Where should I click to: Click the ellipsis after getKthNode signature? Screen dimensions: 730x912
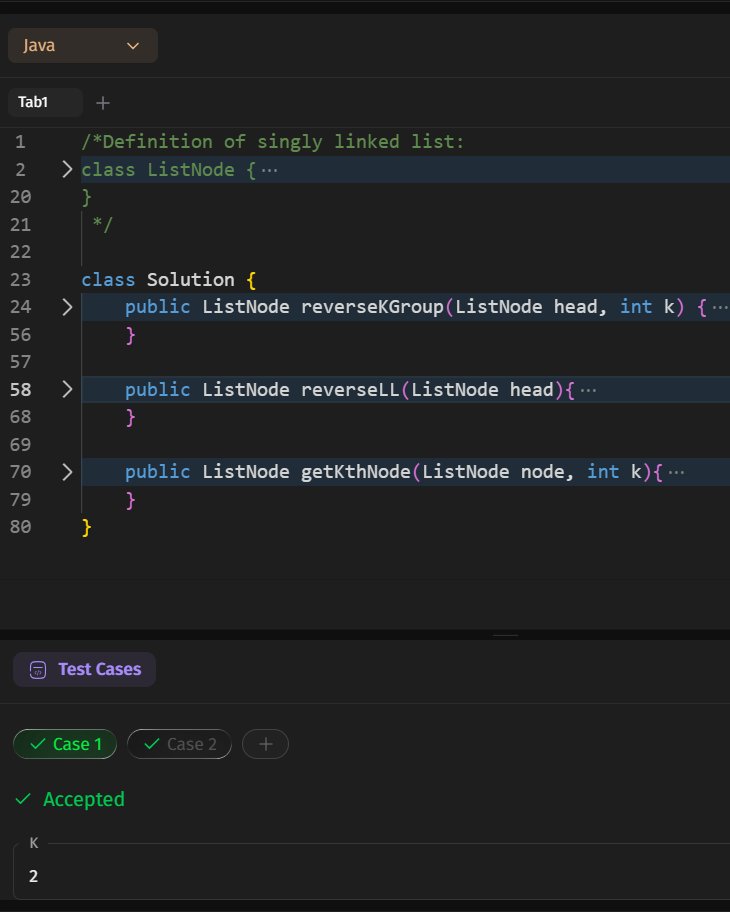(676, 473)
